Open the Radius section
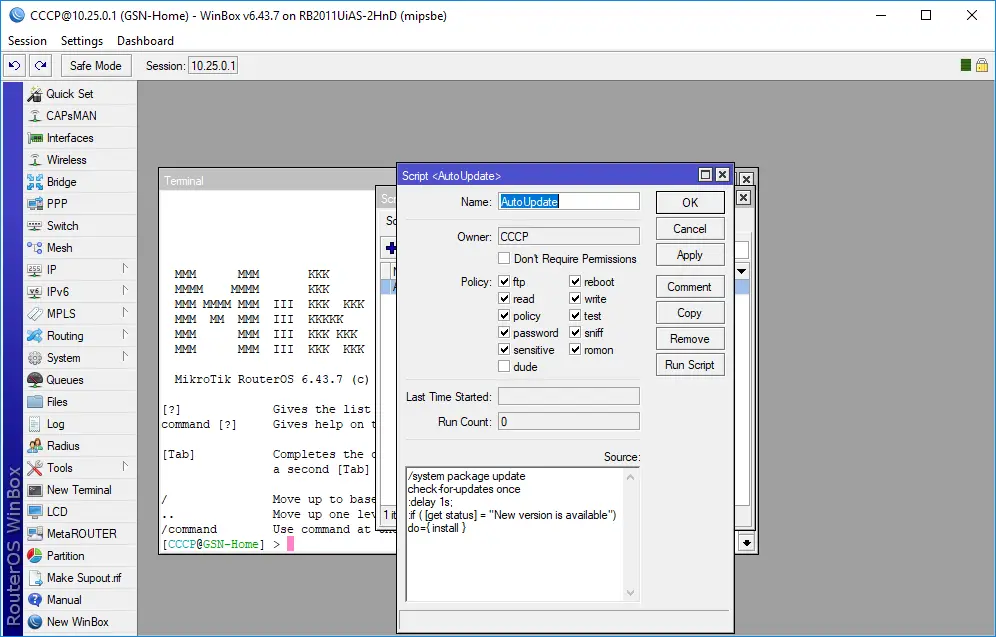 click(x=80, y=446)
